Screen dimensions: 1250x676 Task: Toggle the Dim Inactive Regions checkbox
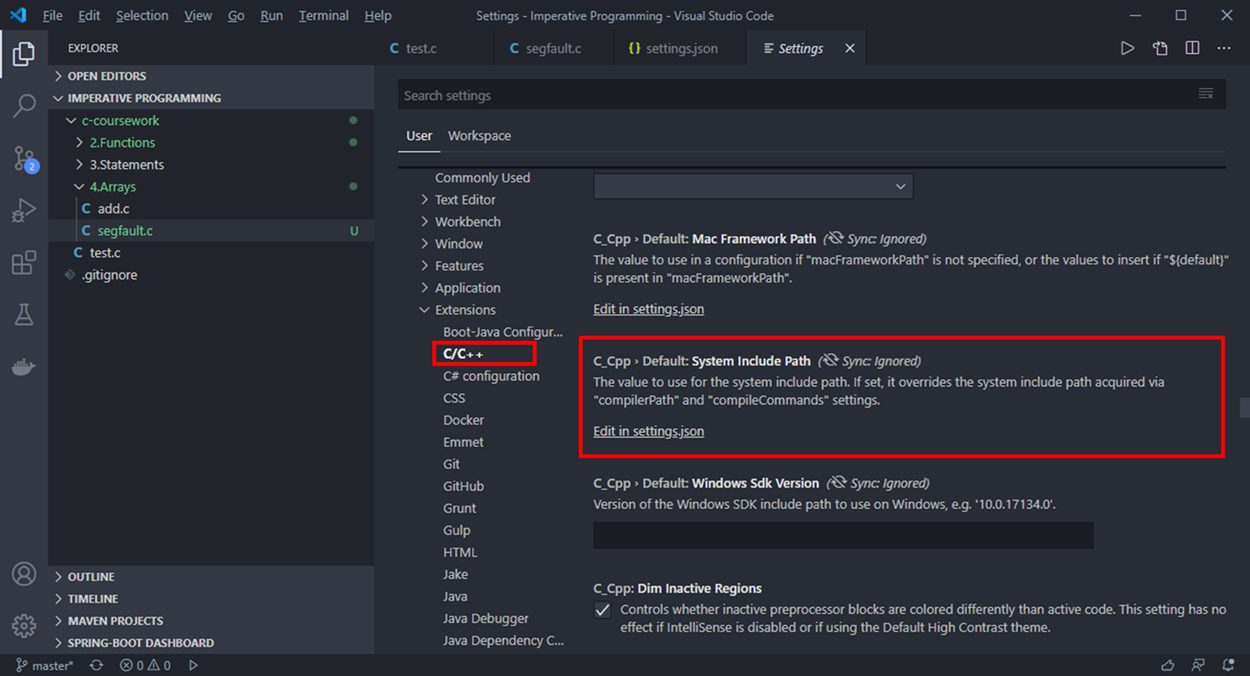click(602, 610)
